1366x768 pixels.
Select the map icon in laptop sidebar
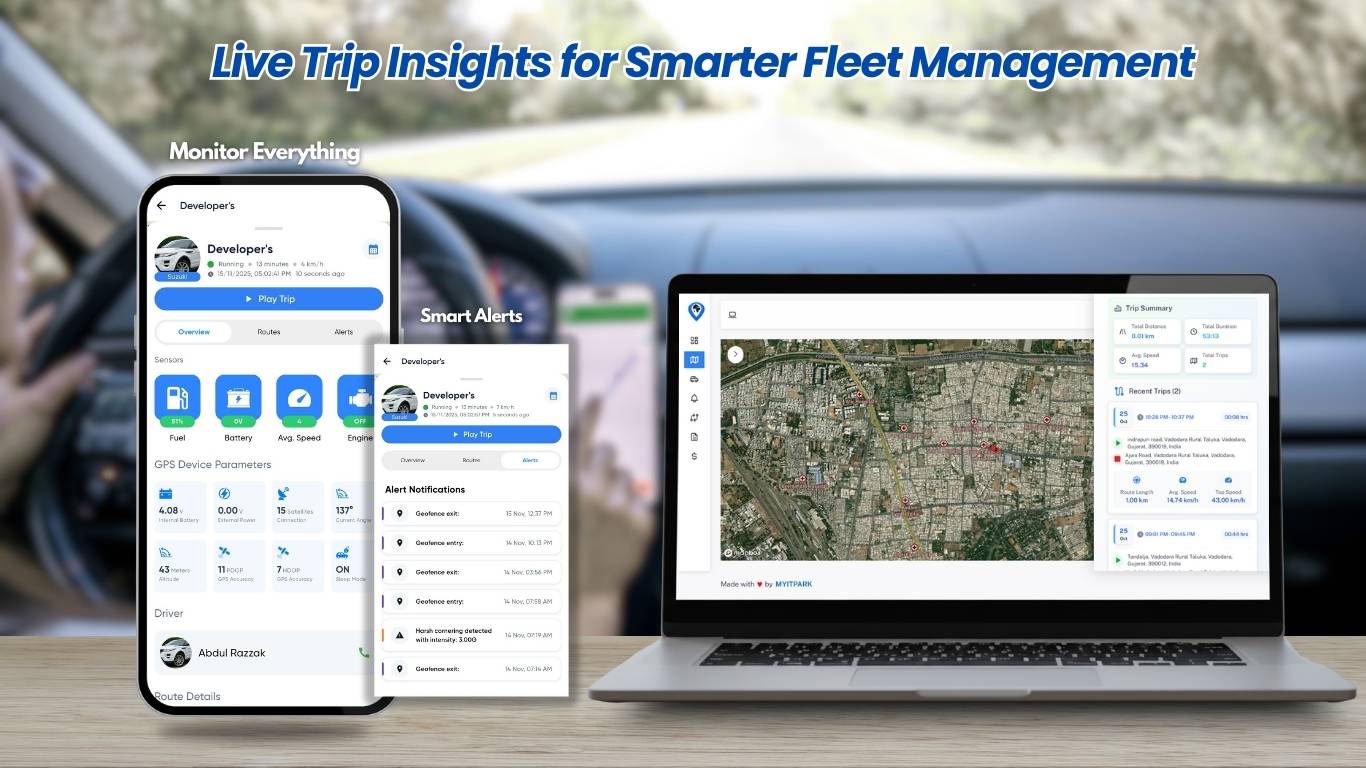point(694,360)
